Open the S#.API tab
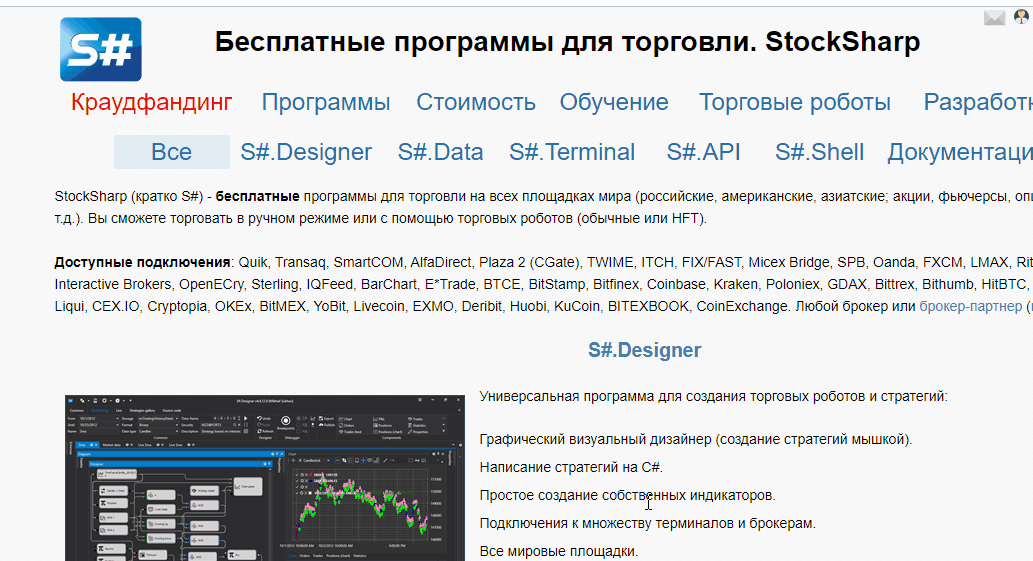 (703, 152)
